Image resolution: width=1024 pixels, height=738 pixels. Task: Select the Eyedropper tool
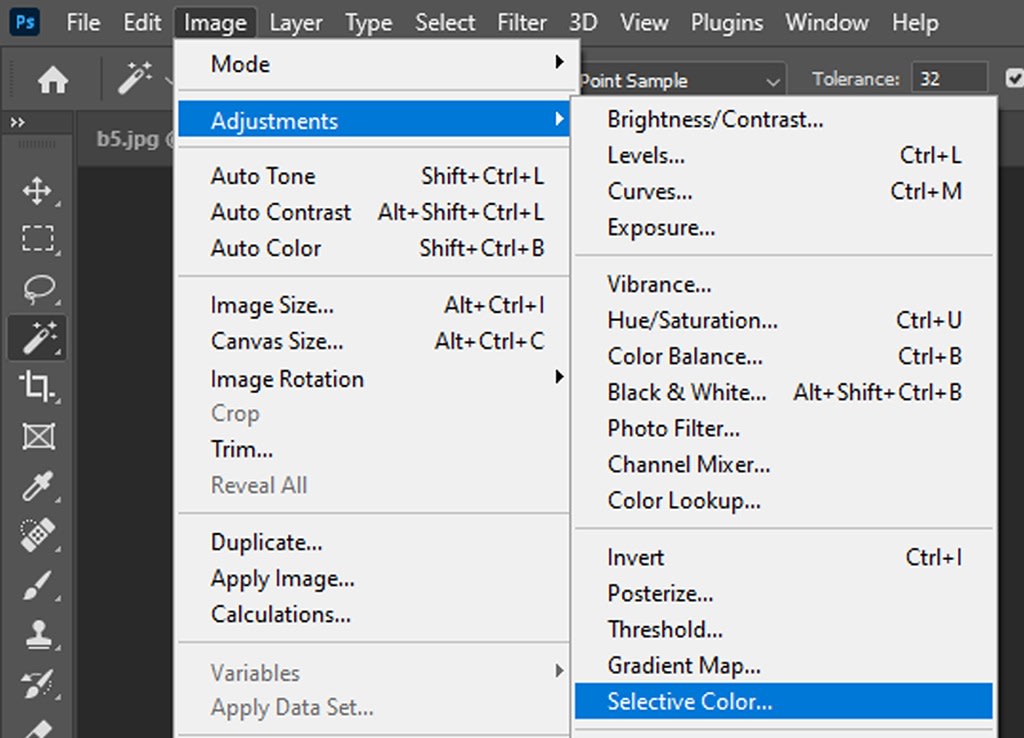click(37, 487)
